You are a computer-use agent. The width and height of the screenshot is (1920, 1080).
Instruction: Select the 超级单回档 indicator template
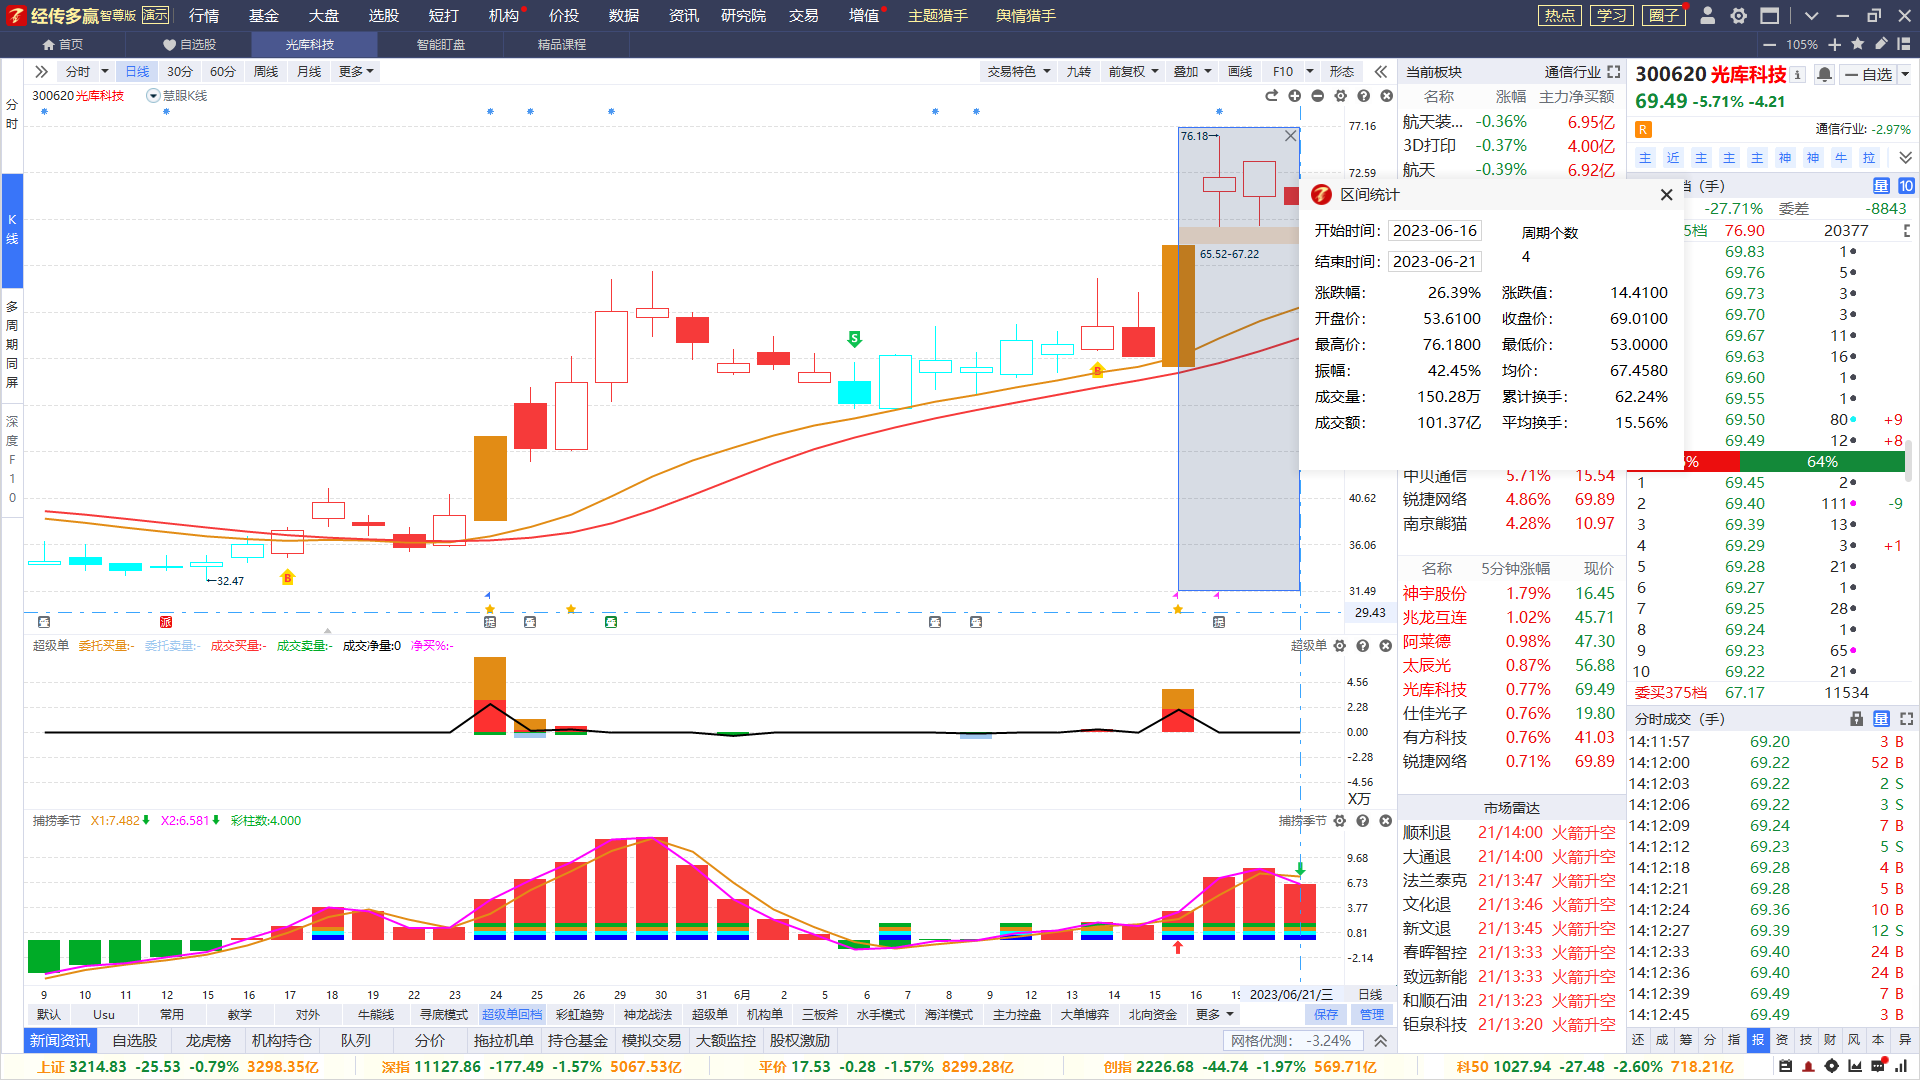click(x=512, y=1014)
